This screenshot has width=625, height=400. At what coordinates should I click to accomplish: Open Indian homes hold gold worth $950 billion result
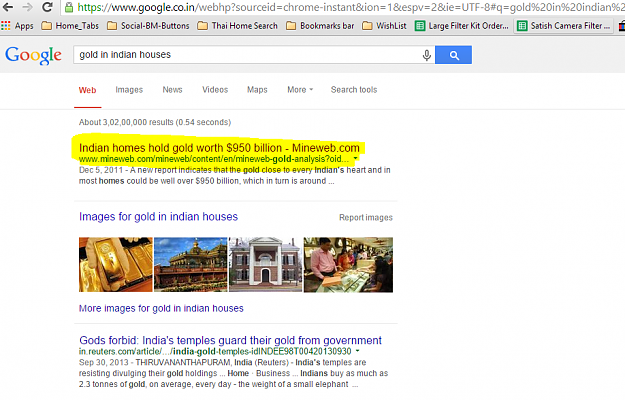pyautogui.click(x=219, y=148)
